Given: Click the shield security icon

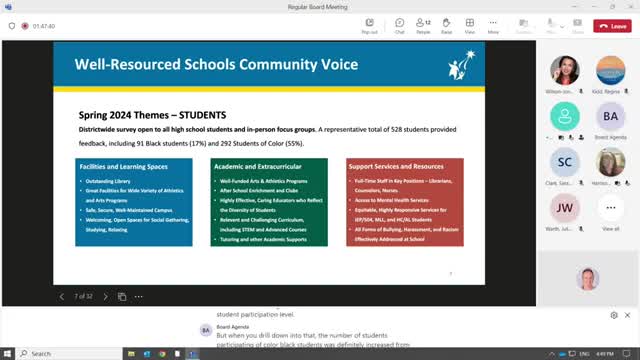Looking at the screenshot, I should (12, 26).
